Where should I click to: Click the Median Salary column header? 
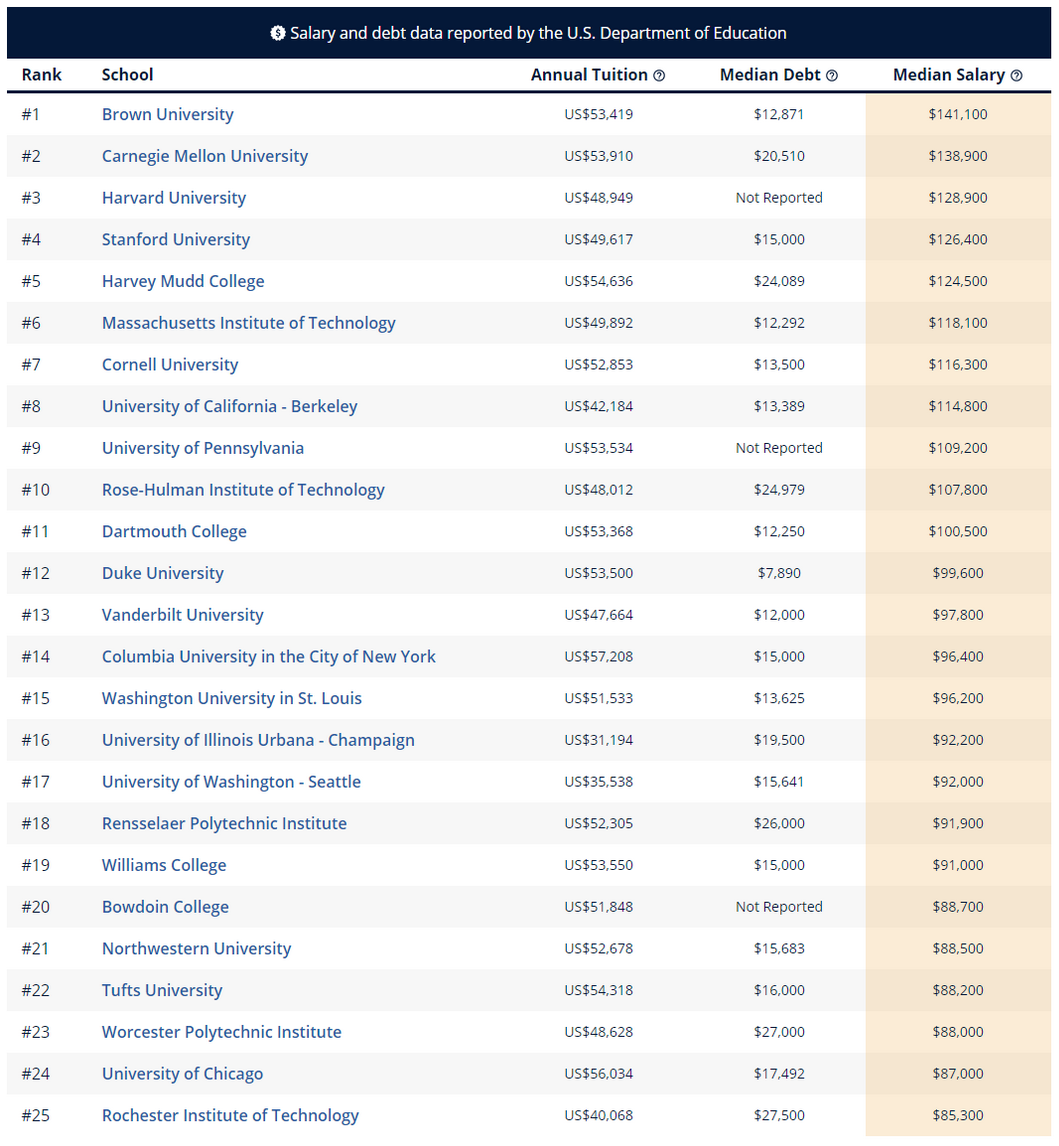coord(949,75)
